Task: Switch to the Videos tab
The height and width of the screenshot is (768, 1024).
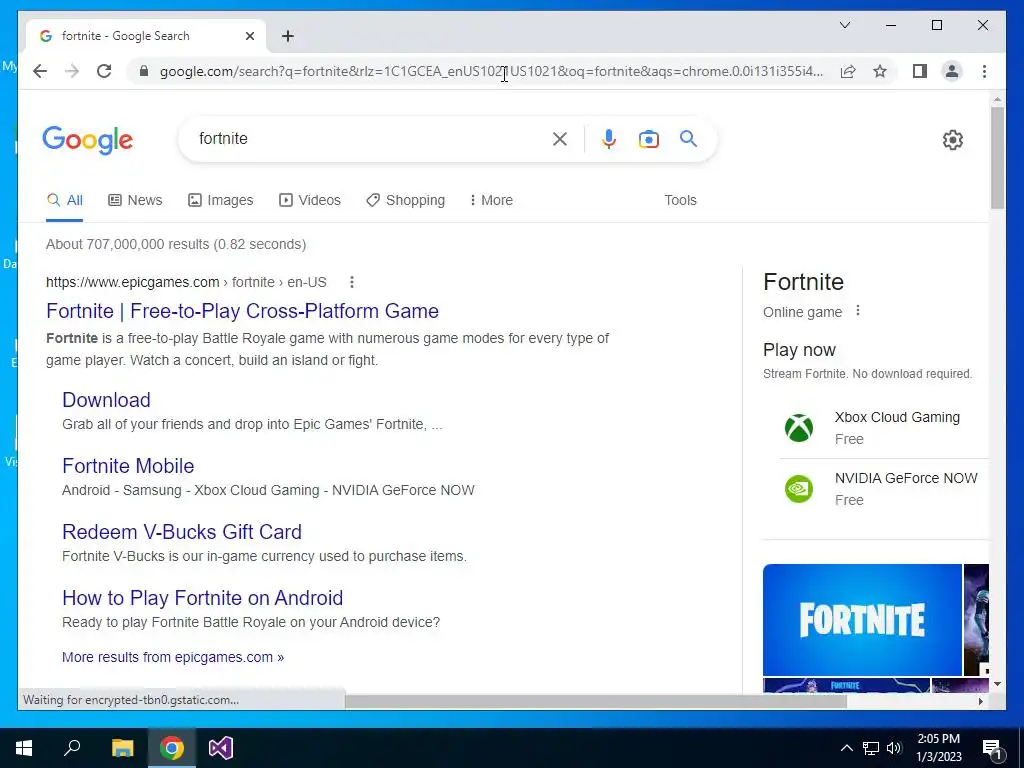Action: click(x=310, y=200)
